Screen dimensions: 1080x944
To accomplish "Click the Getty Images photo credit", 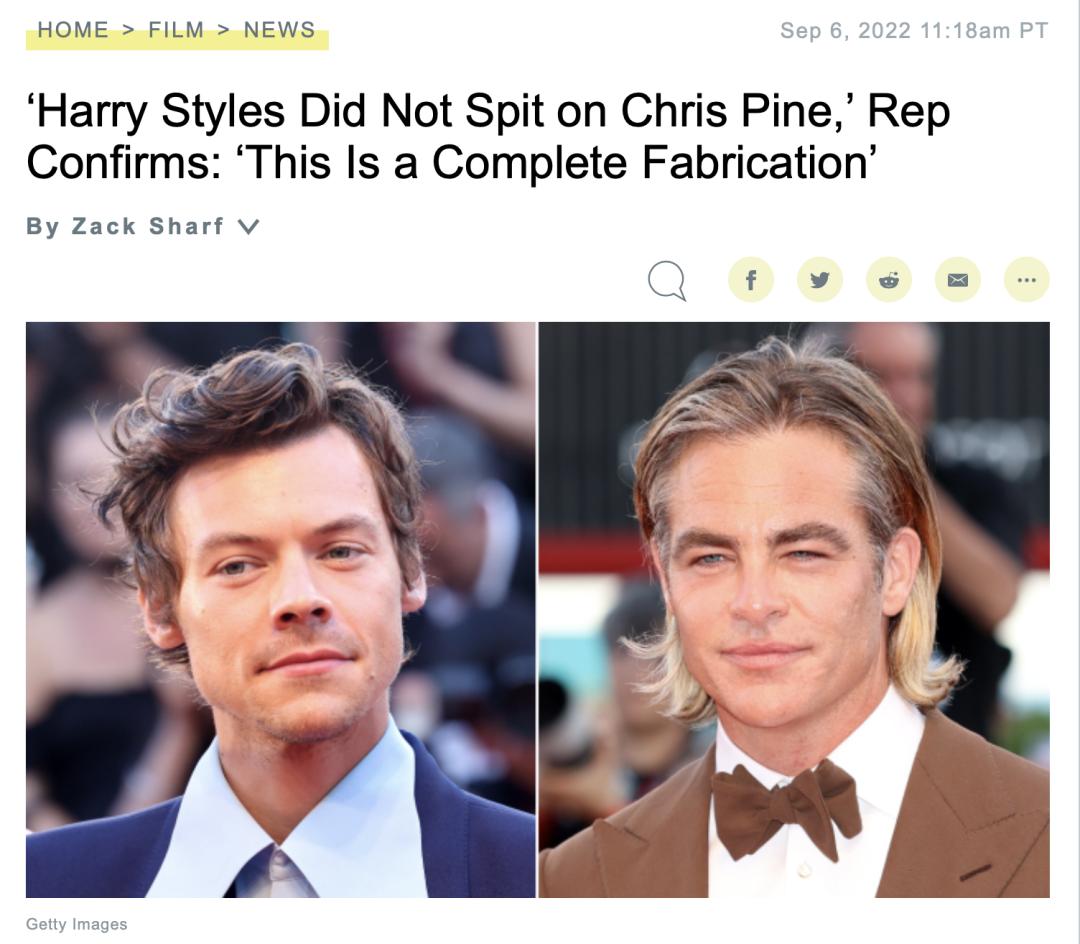I will [76, 924].
